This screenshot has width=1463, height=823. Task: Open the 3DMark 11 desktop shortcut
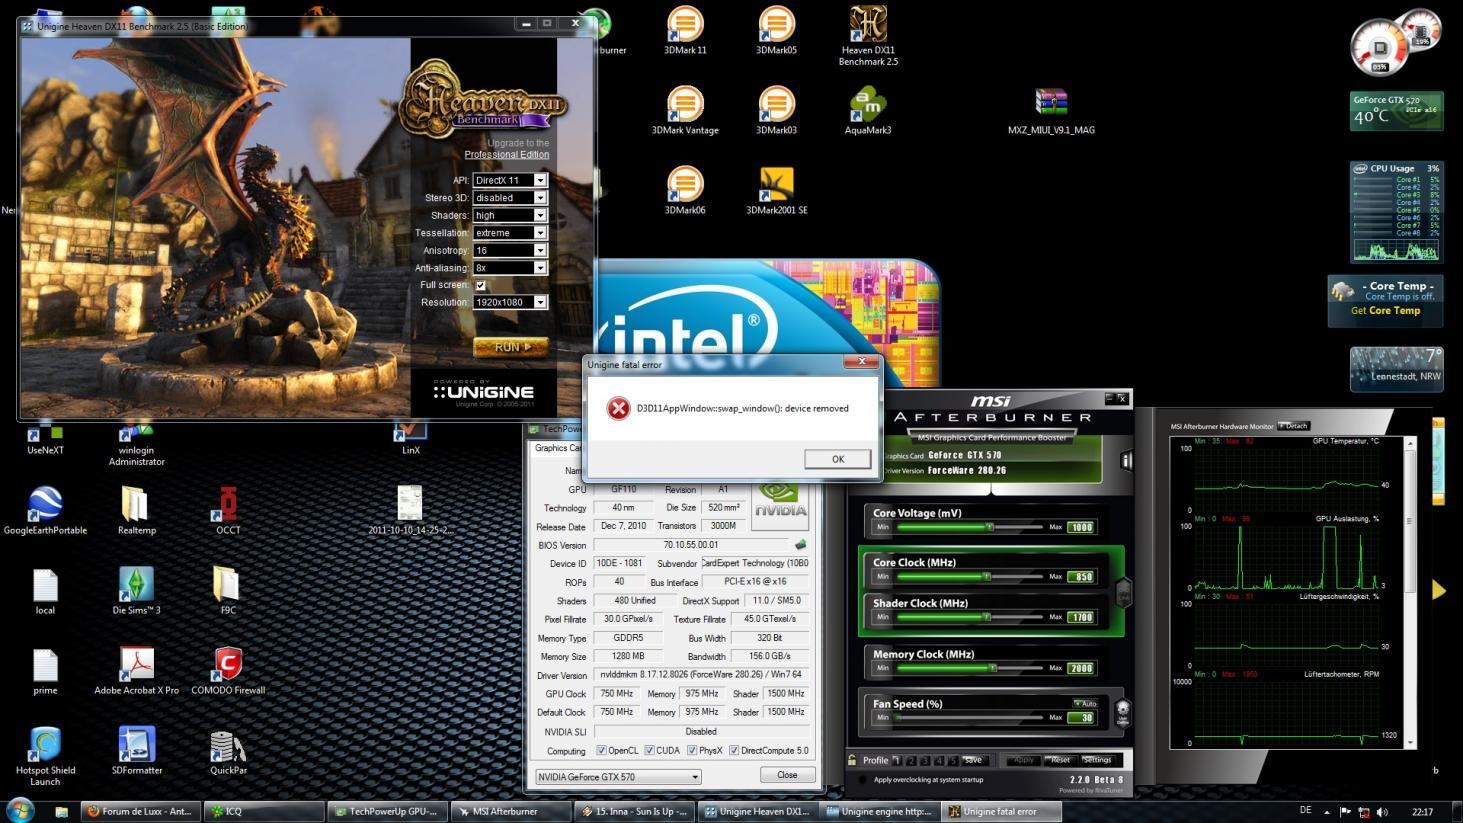685,30
